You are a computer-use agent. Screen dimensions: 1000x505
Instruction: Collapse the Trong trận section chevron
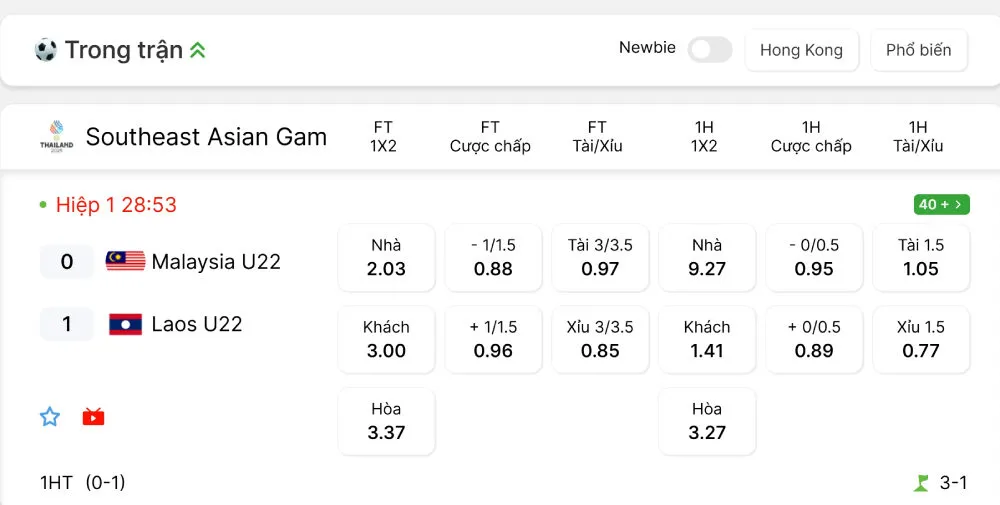coord(198,50)
